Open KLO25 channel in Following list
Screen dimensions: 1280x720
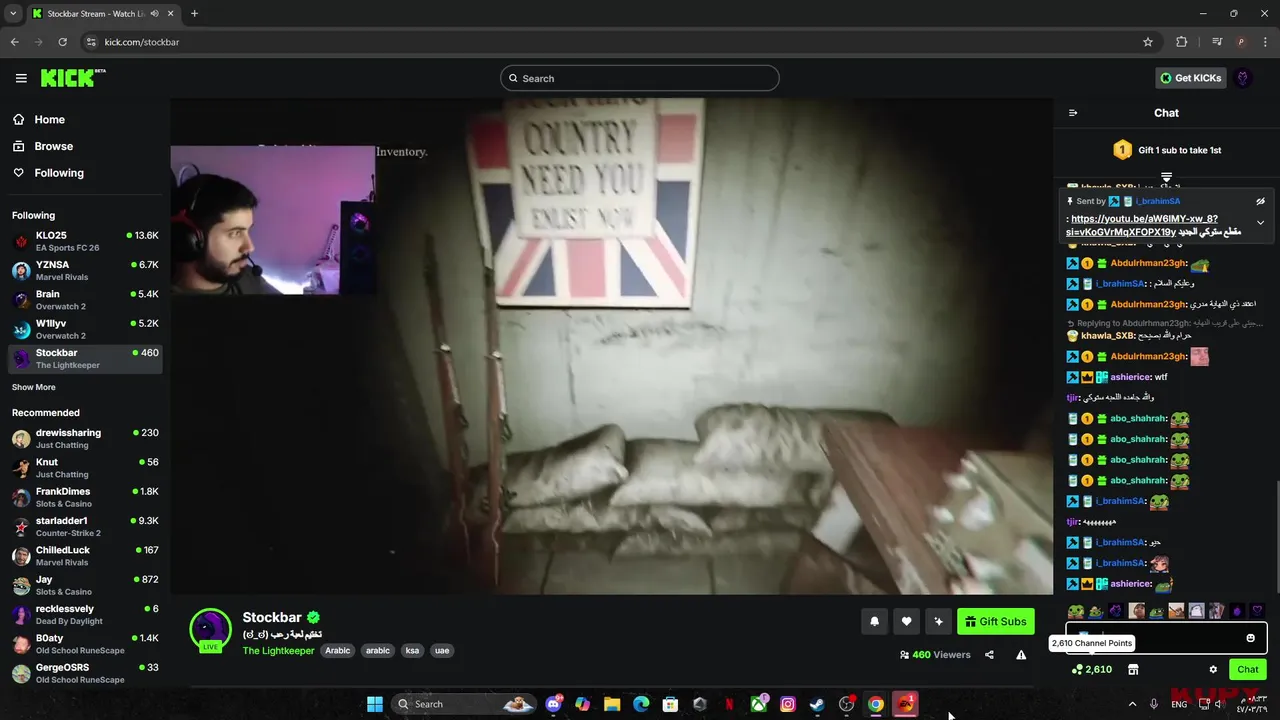tap(85, 241)
